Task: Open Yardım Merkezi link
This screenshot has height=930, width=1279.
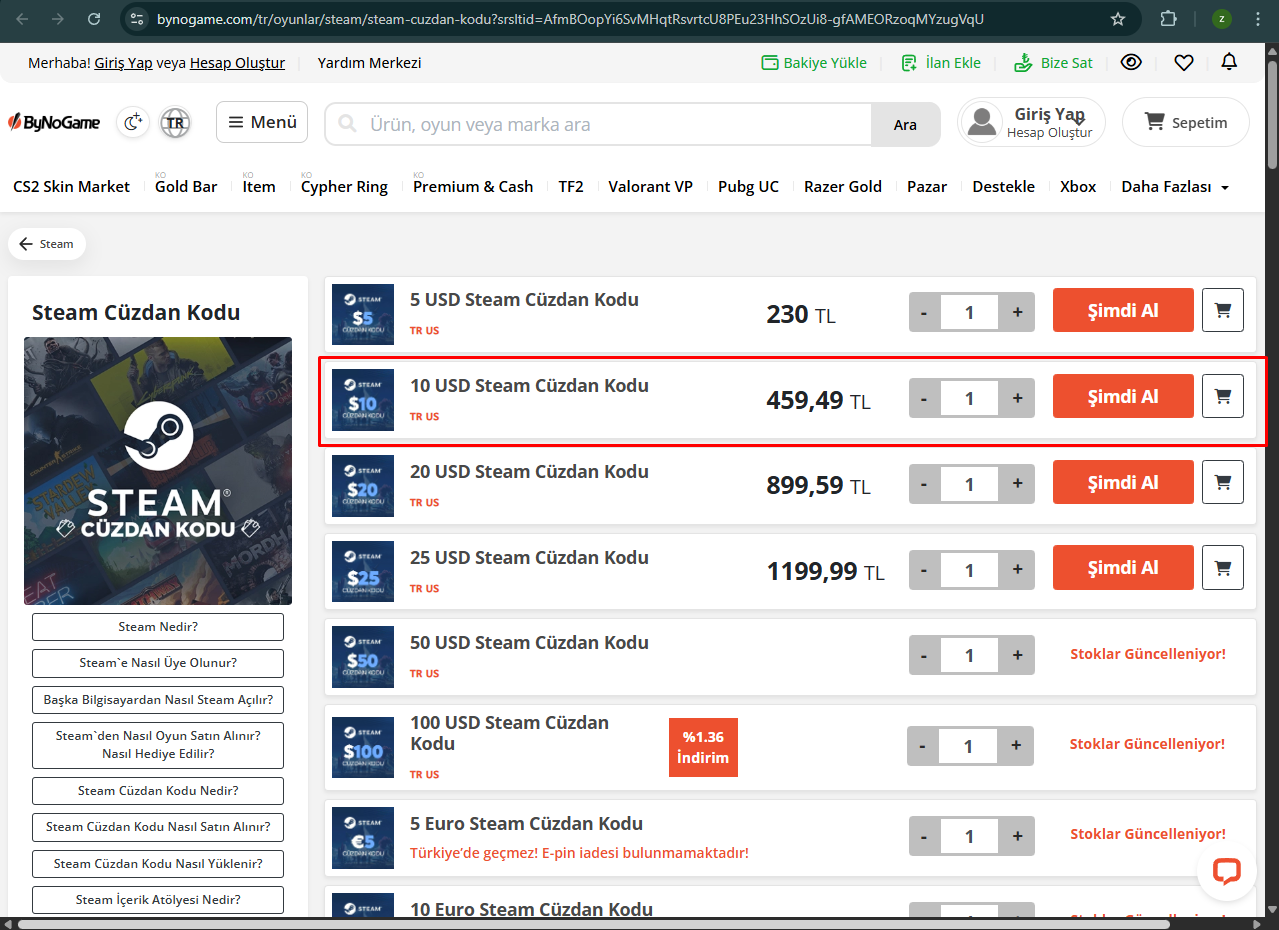Action: (x=369, y=62)
